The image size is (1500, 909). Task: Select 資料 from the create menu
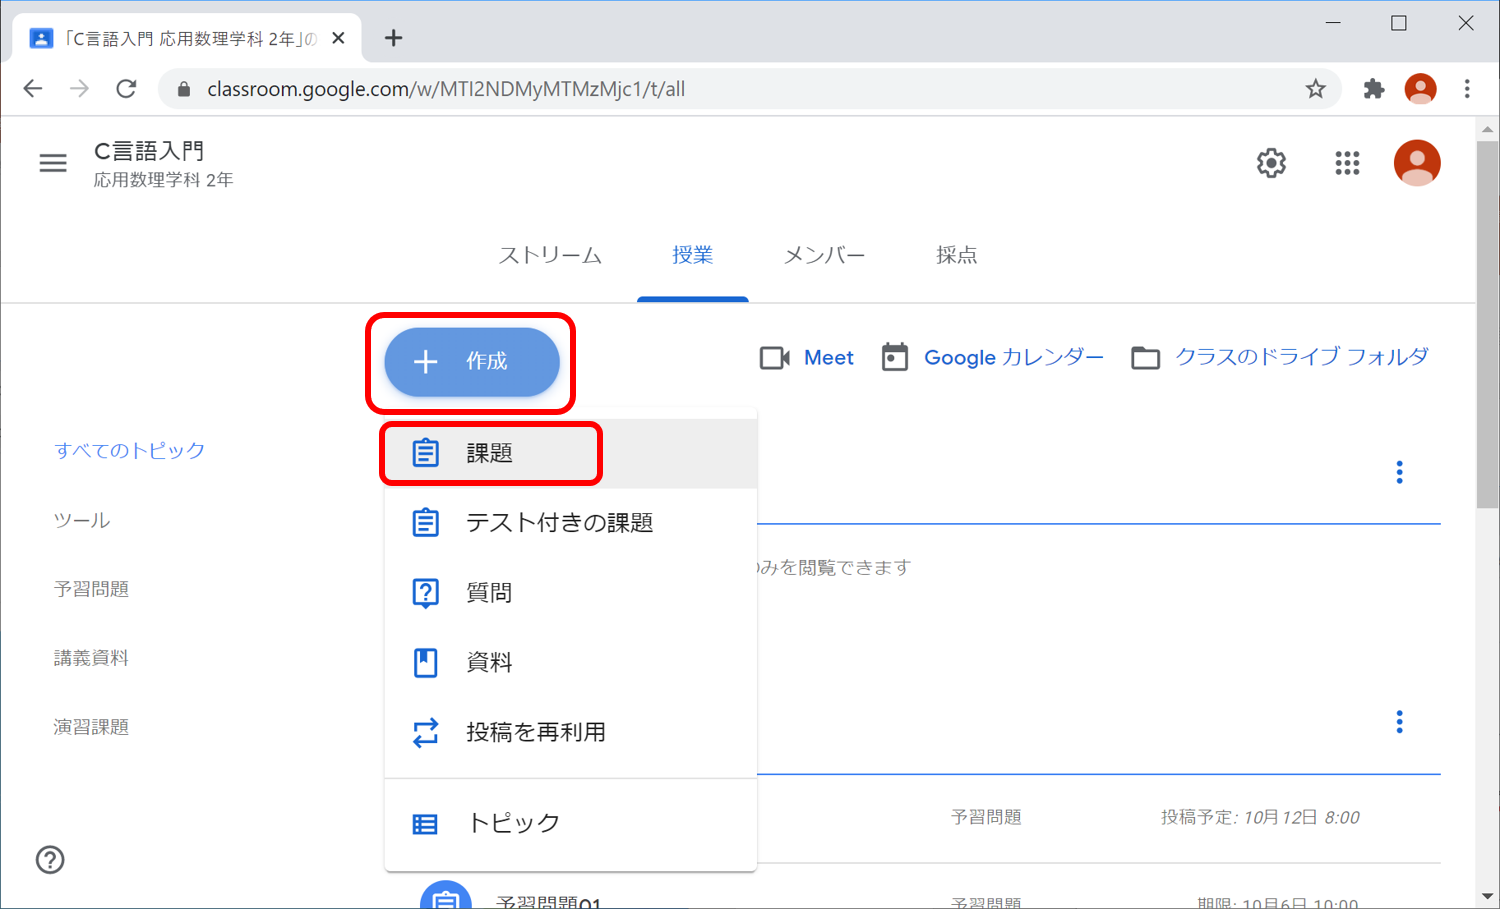[x=571, y=662]
